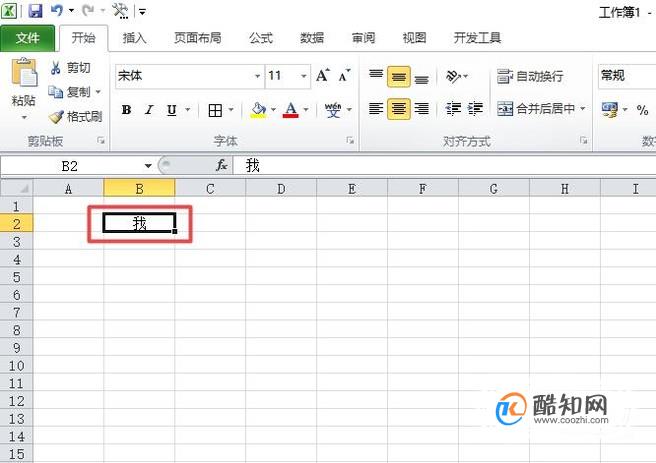Open the Undo history dropdown arrow
This screenshot has width=656, height=463.
(71, 10)
